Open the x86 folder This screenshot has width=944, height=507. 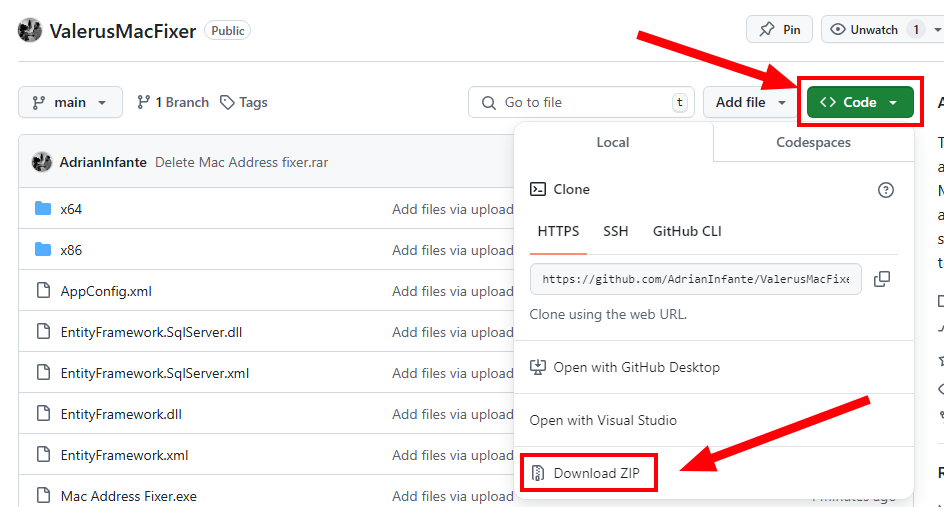point(71,250)
